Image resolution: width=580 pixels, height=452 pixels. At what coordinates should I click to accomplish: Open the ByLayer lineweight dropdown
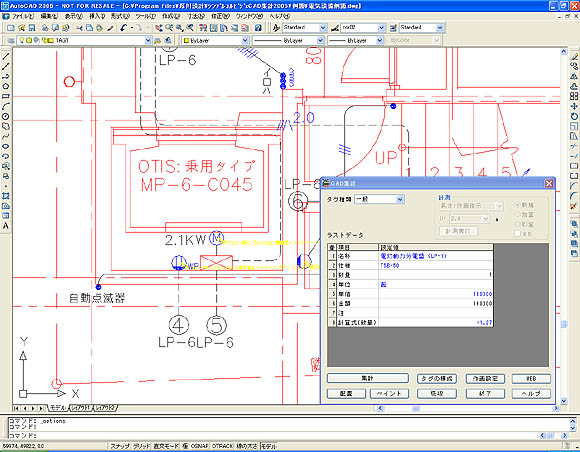coord(380,40)
